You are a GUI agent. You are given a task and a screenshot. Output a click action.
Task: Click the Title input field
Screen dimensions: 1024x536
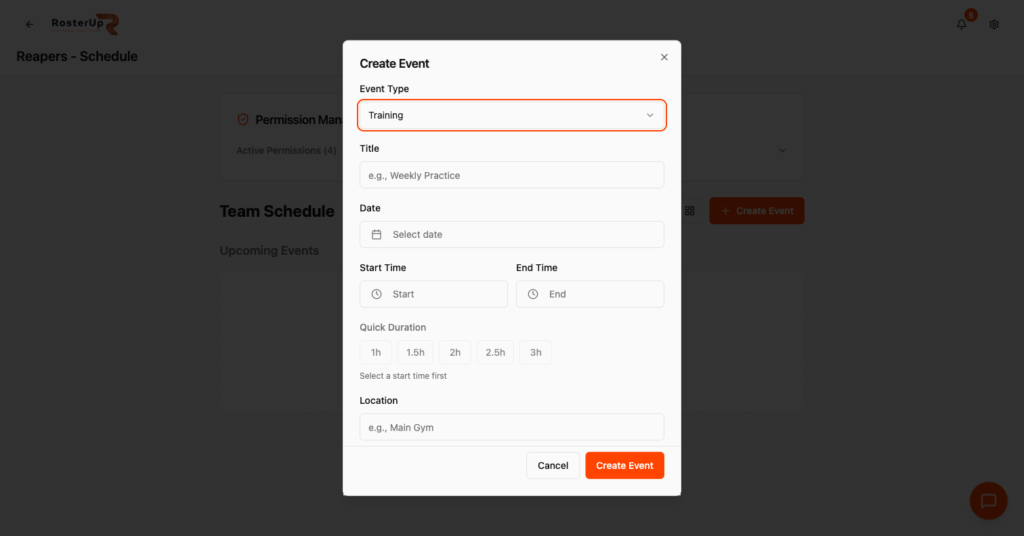point(512,175)
